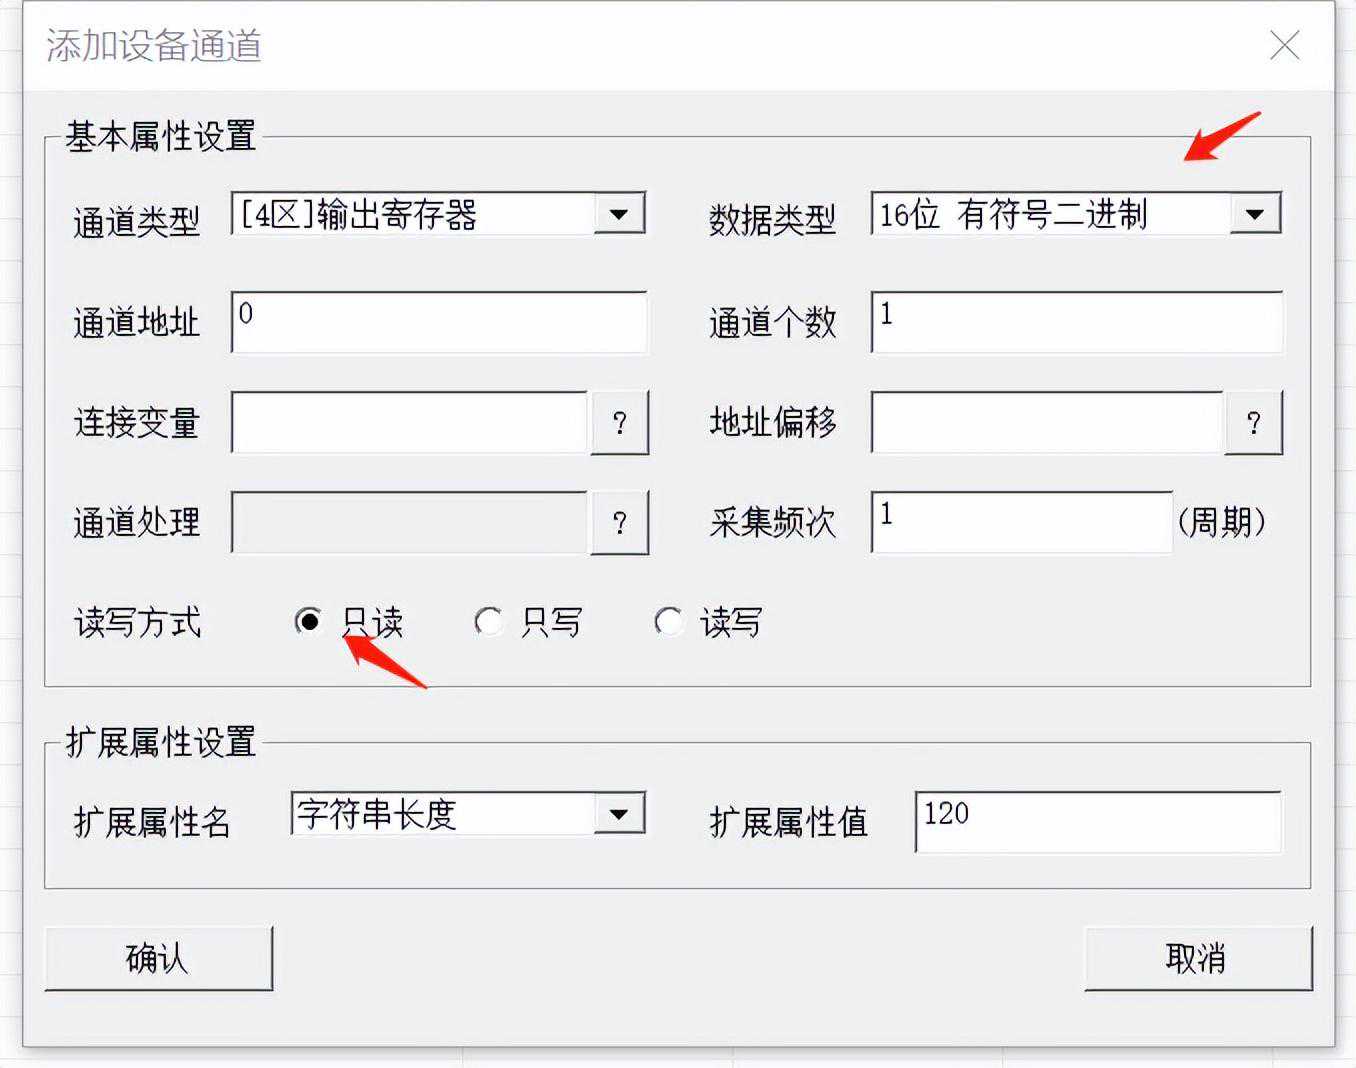Click the 地址偏移 input box
This screenshot has height=1068, width=1356.
pos(1047,423)
